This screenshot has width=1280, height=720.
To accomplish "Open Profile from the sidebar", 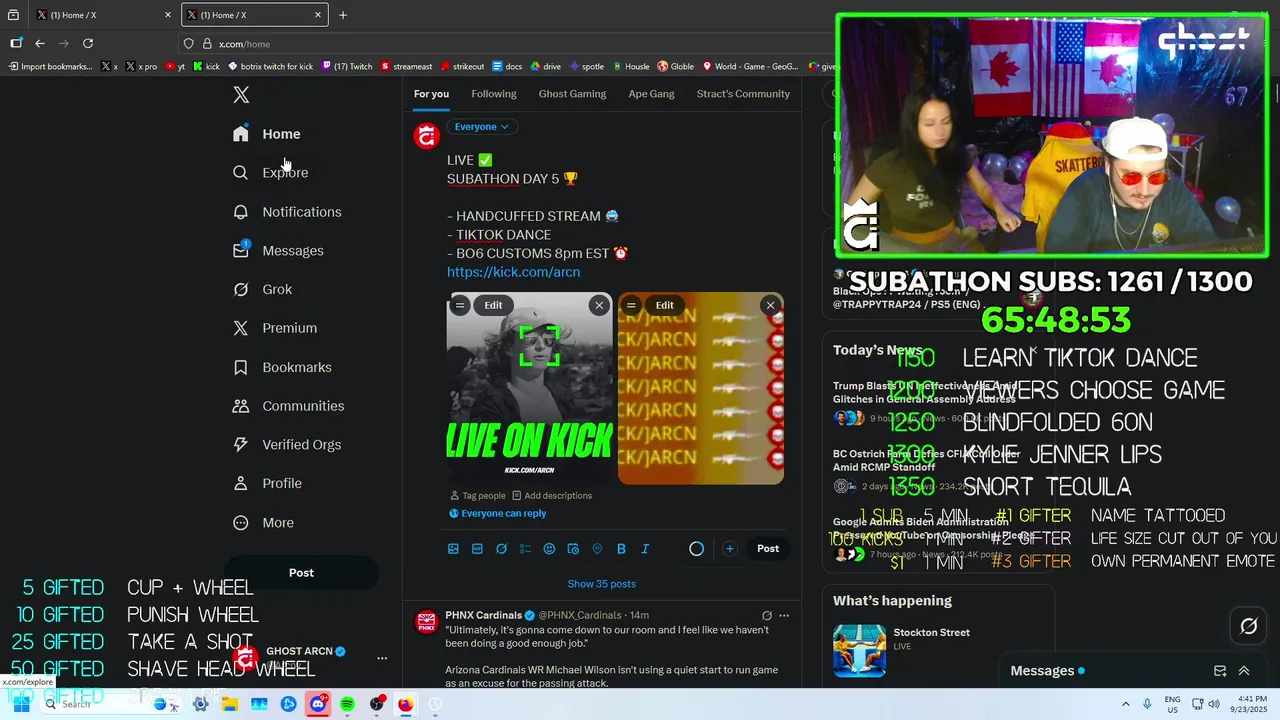I will 267,484.
